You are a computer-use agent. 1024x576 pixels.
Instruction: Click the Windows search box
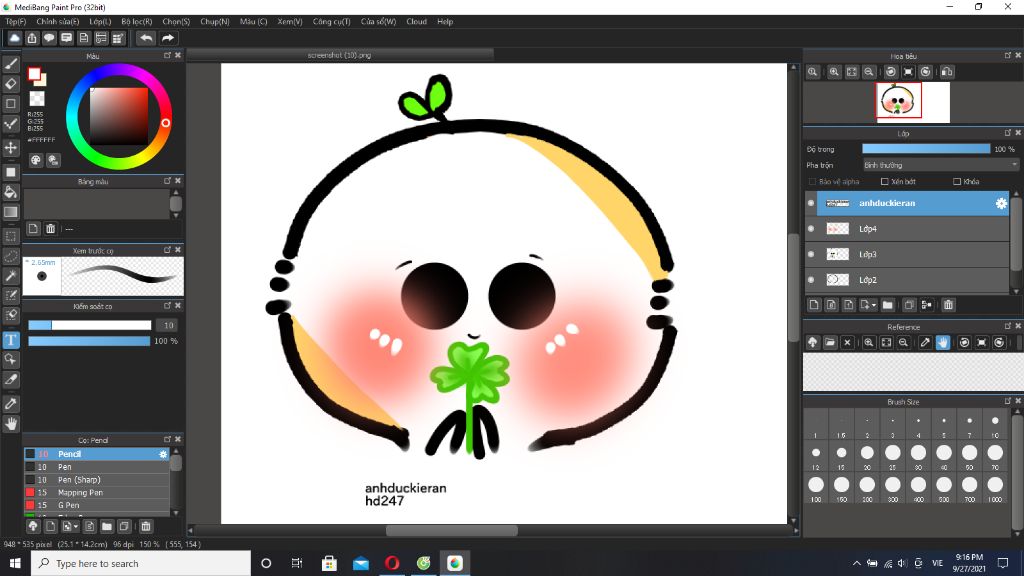tap(140, 563)
